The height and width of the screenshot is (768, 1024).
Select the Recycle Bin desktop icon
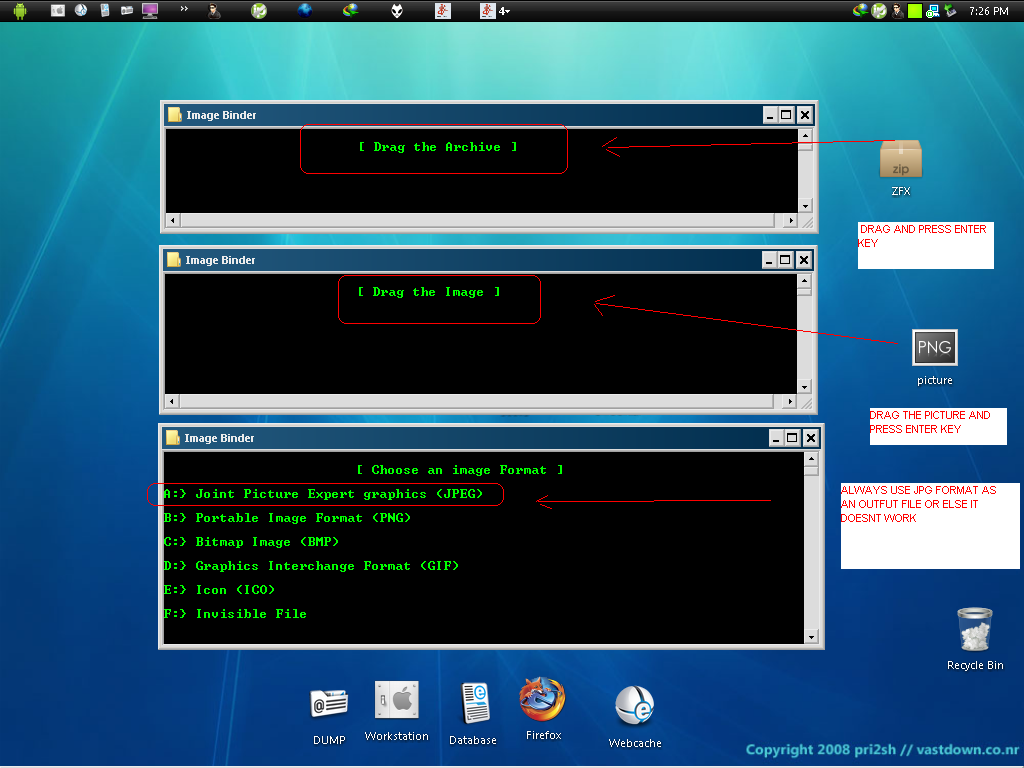[x=974, y=639]
